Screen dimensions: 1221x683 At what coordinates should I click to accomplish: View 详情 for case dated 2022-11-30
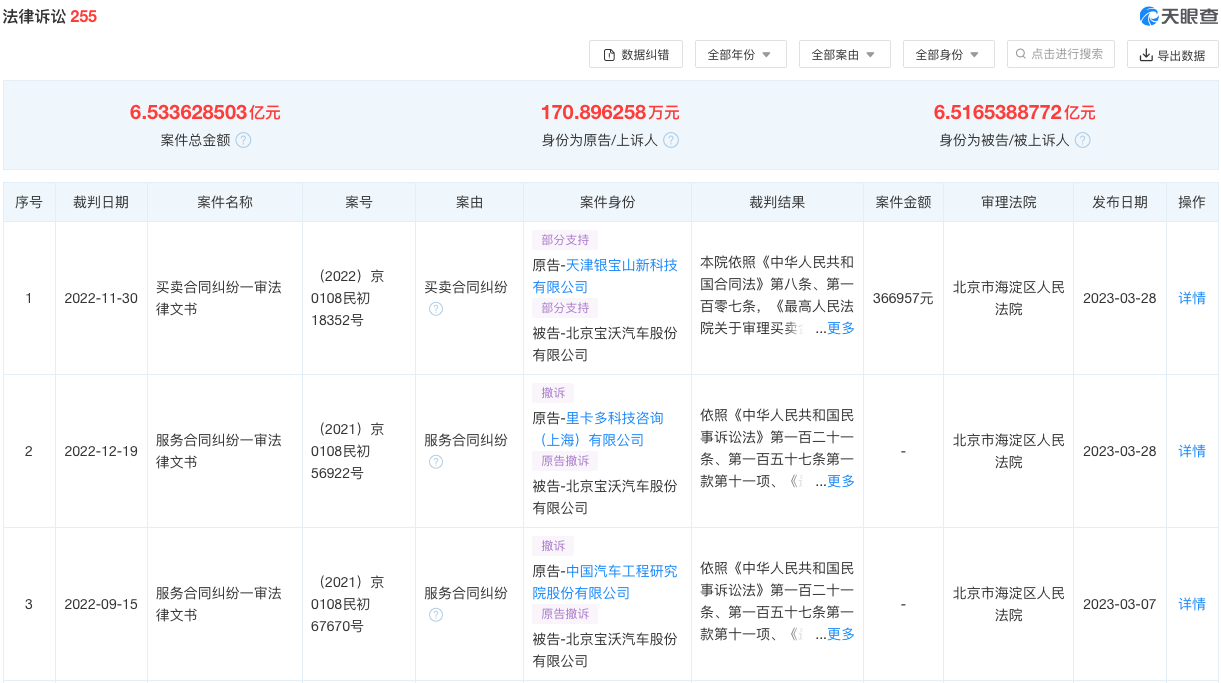(x=1192, y=298)
